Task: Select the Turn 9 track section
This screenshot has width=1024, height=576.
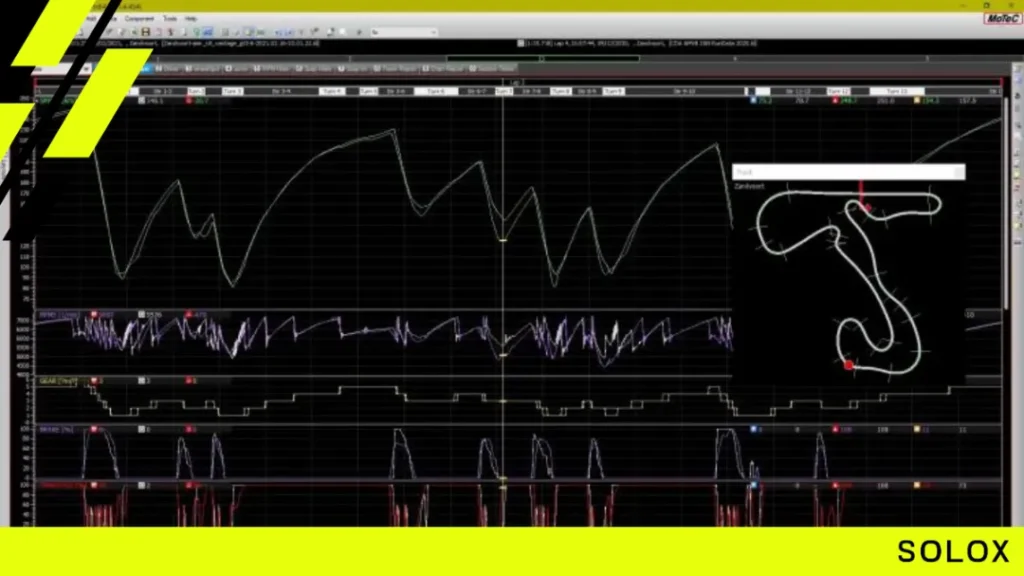Action: 613,91
